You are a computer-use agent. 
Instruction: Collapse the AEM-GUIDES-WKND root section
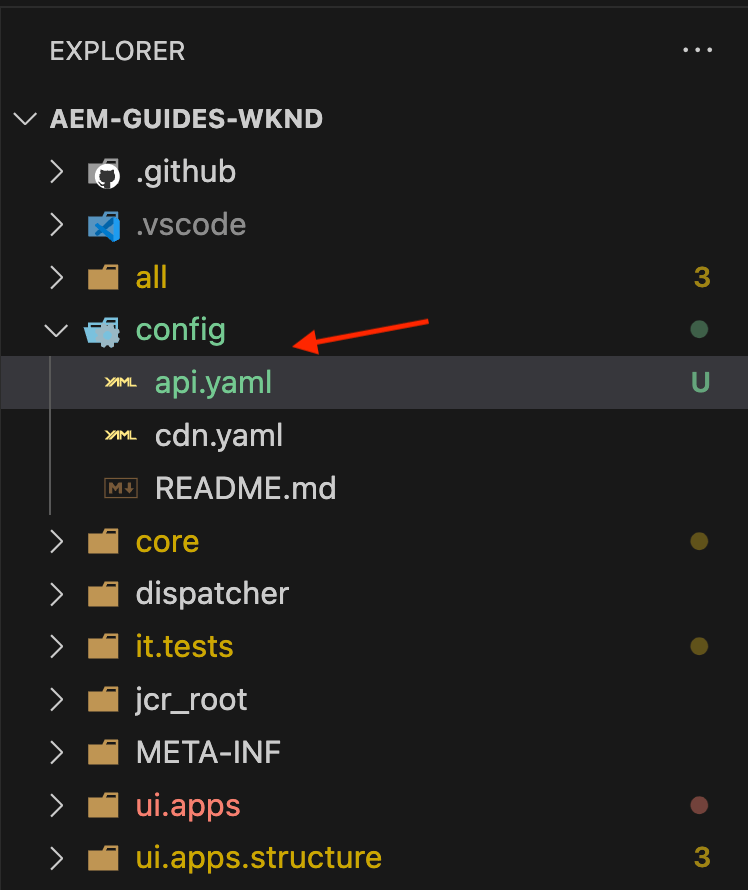click(x=25, y=119)
